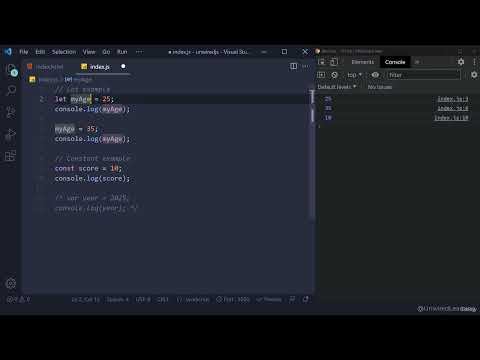This screenshot has width=480, height=360.
Task: Select the Console tab in DevTools
Action: click(395, 62)
